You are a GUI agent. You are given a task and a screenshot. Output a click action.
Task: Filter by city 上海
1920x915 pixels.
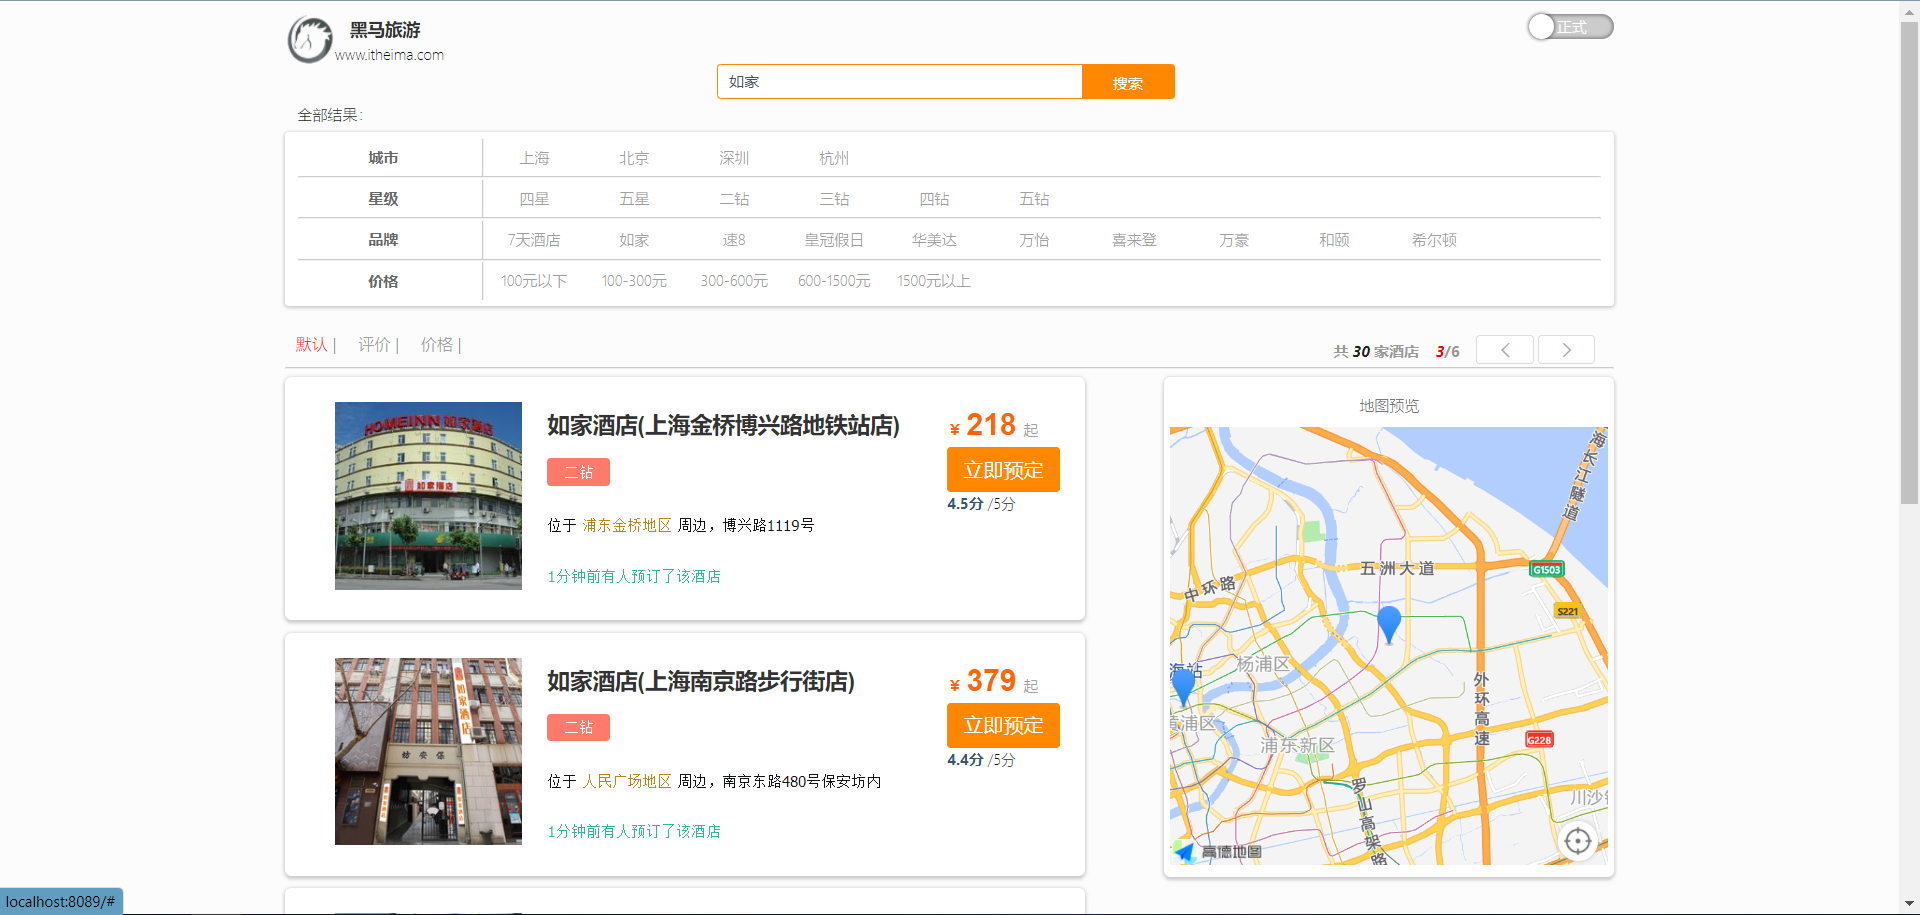(534, 158)
